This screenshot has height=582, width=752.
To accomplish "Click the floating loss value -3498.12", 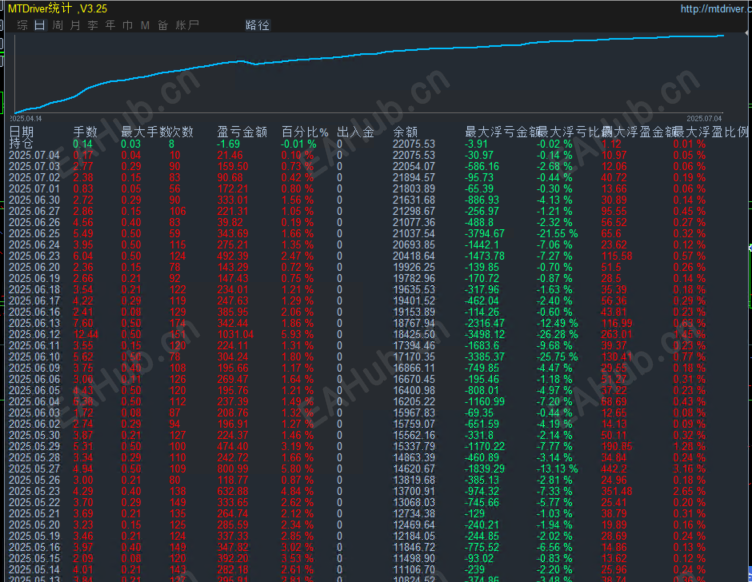I will pos(484,334).
